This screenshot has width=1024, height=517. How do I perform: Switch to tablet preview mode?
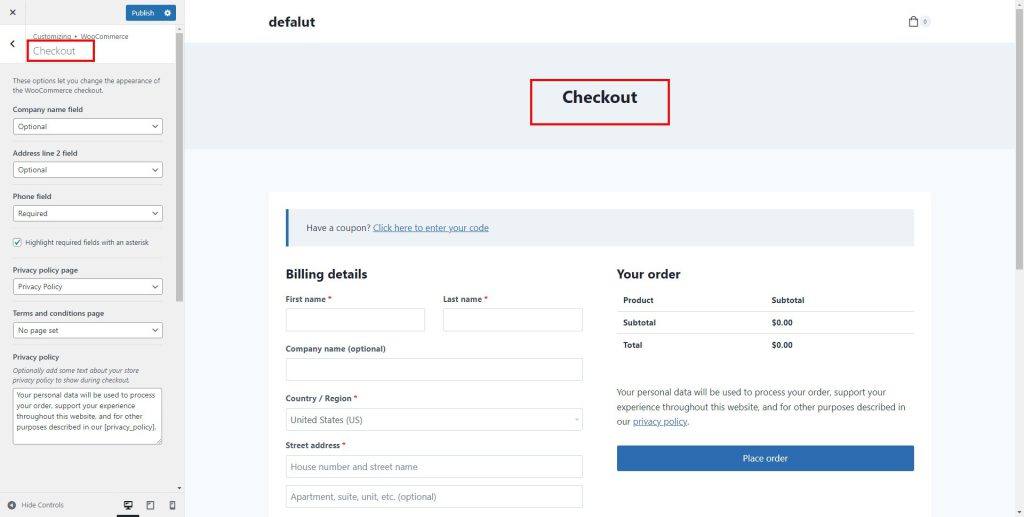(x=150, y=505)
